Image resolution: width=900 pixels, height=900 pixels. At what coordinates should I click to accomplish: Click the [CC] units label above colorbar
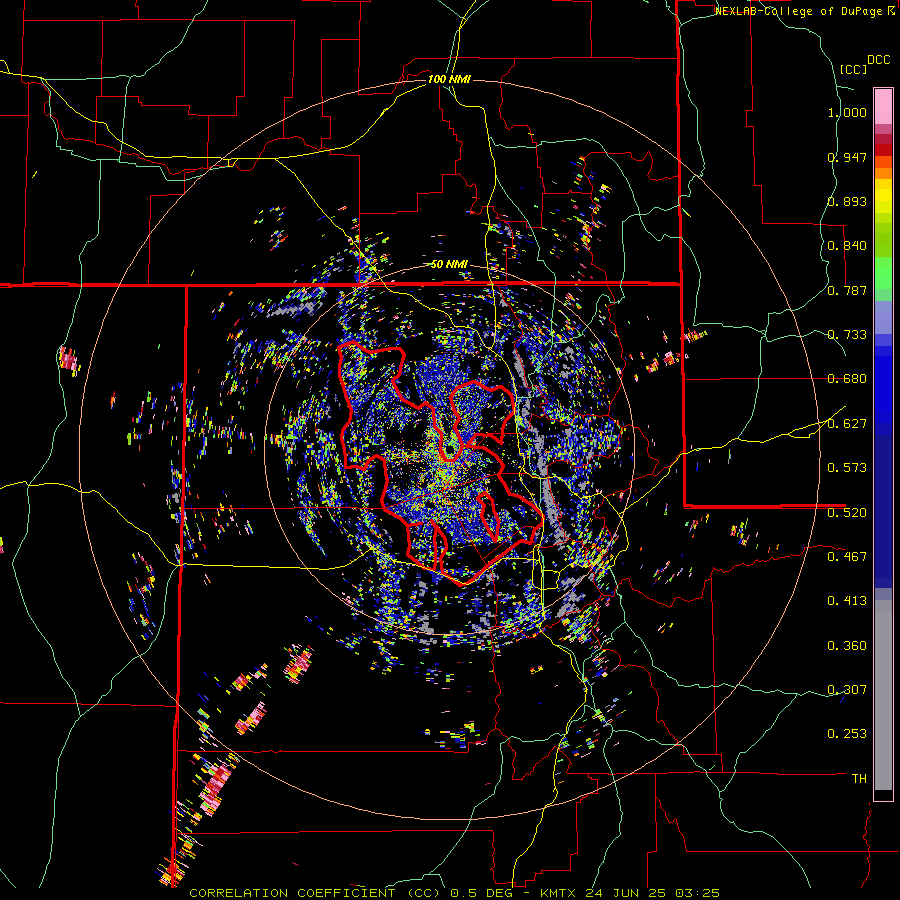coord(853,69)
